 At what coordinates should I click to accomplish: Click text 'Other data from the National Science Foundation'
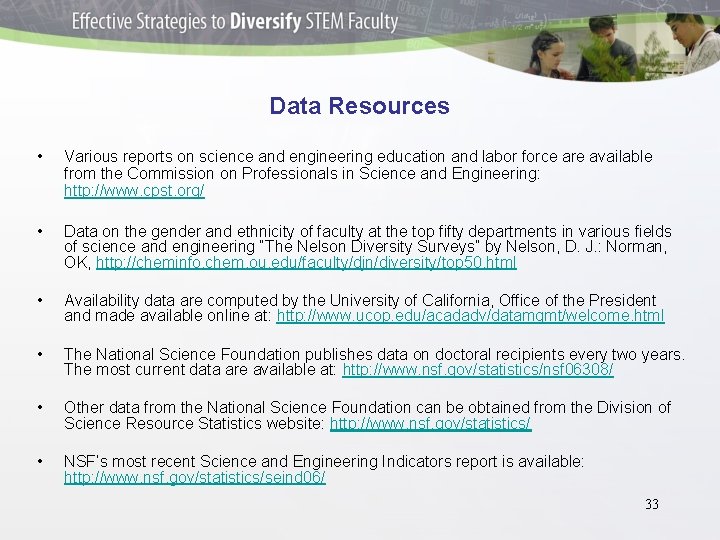pos(237,407)
